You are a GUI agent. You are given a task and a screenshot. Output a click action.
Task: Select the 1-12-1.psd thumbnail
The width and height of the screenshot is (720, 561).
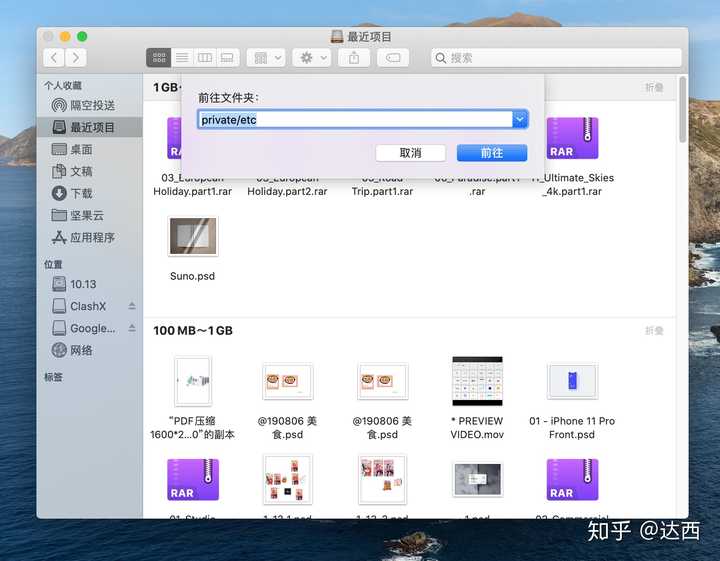tap(287, 479)
